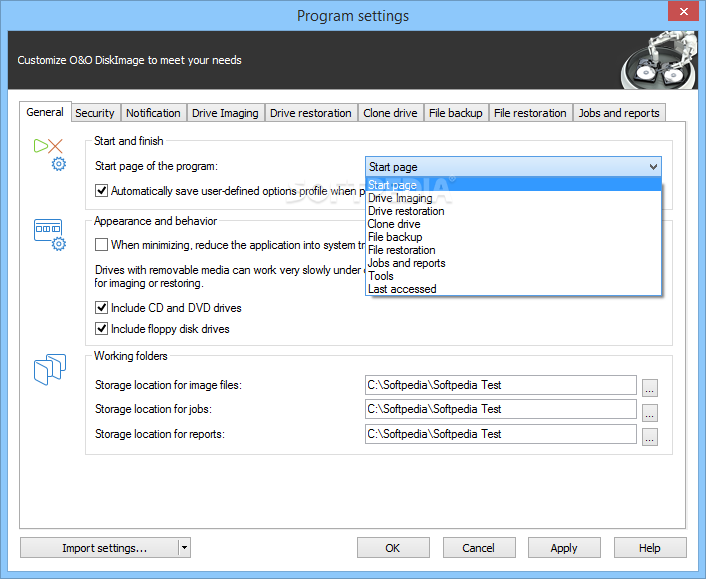Switch to the General tab
Image resolution: width=706 pixels, height=579 pixels.
(45, 112)
